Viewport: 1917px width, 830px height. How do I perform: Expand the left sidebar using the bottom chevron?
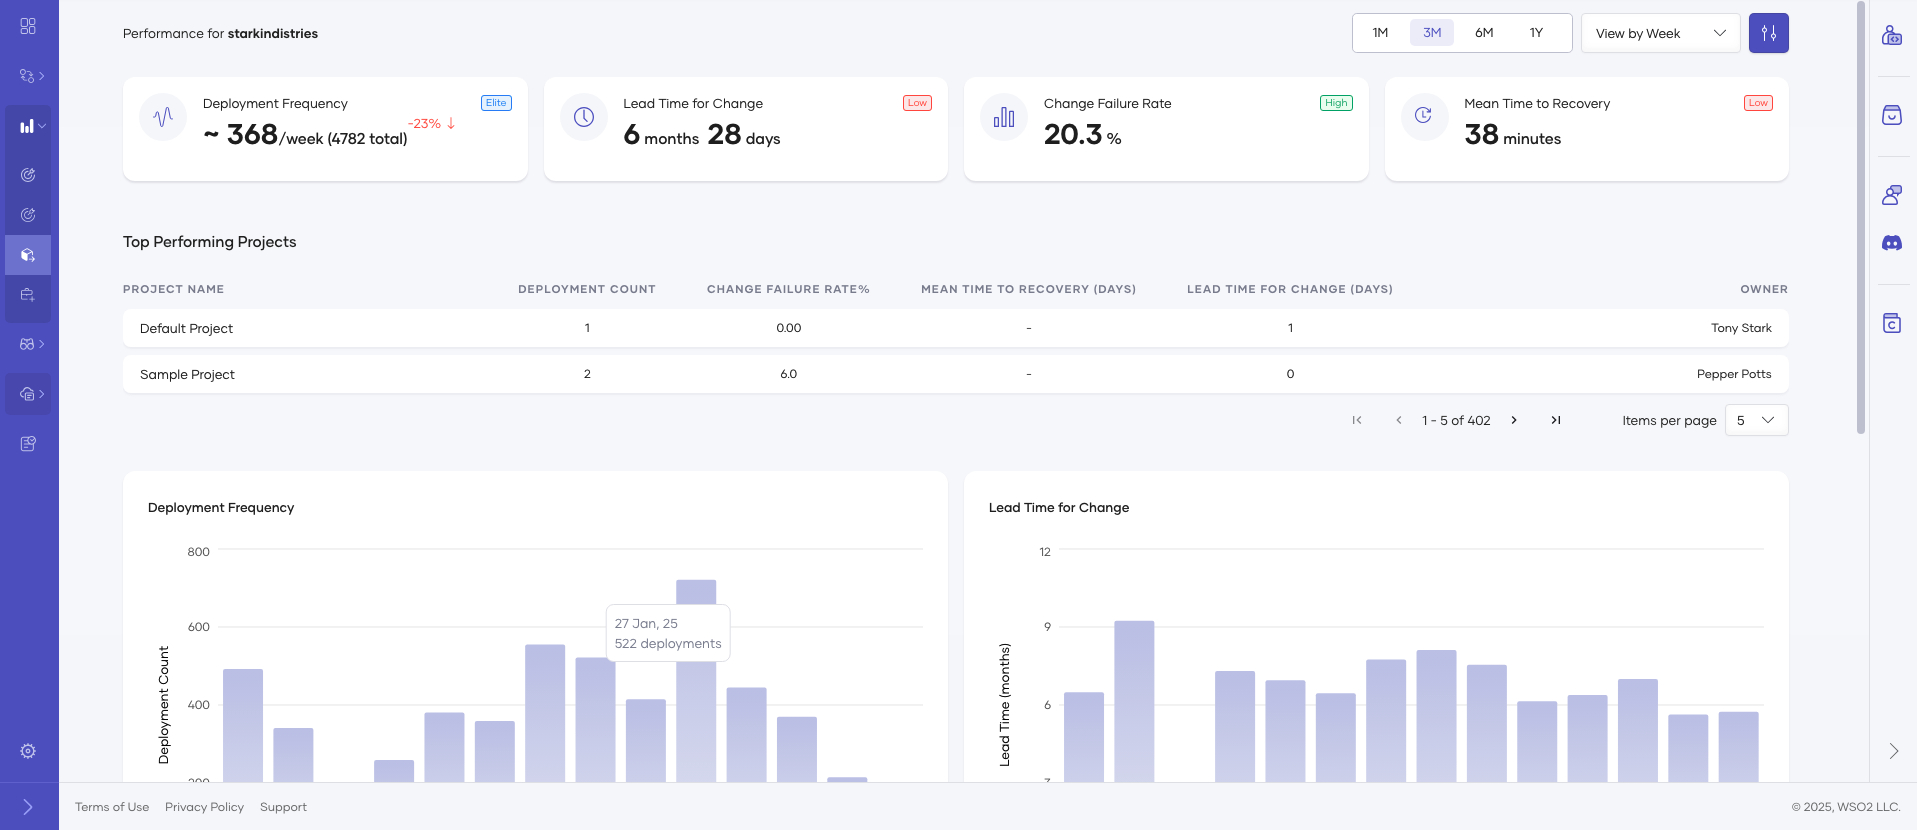(28, 807)
